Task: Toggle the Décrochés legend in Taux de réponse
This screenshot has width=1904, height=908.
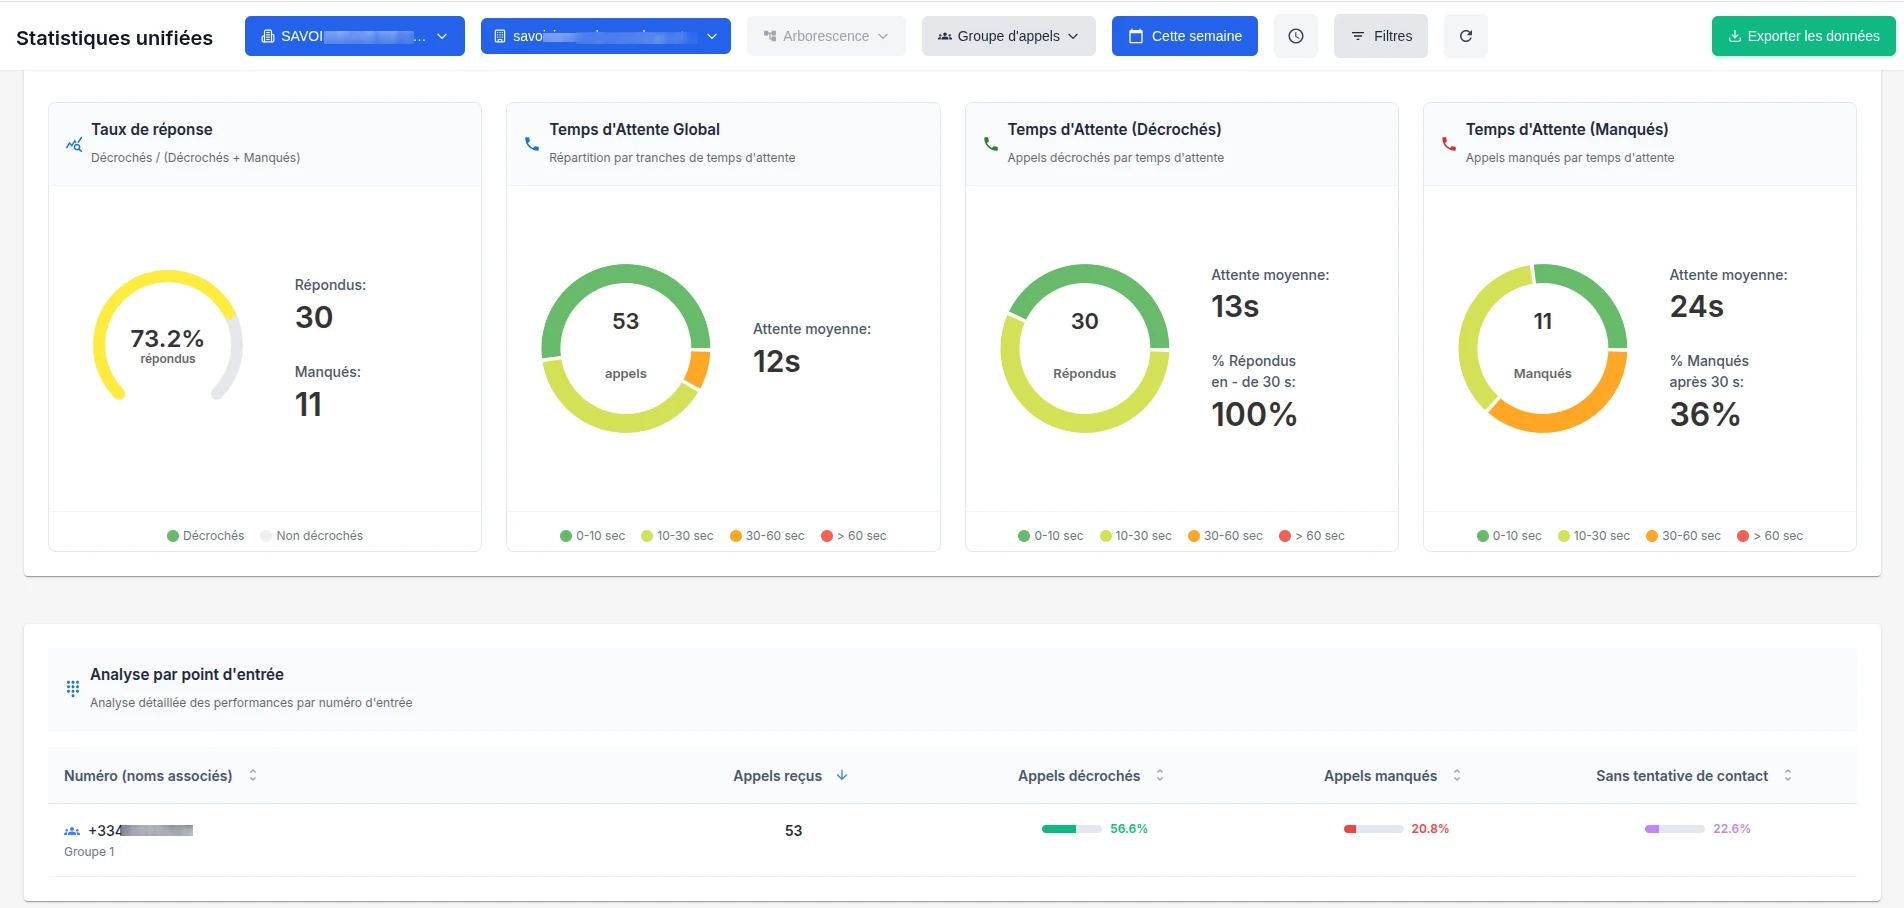Action: tap(205, 536)
